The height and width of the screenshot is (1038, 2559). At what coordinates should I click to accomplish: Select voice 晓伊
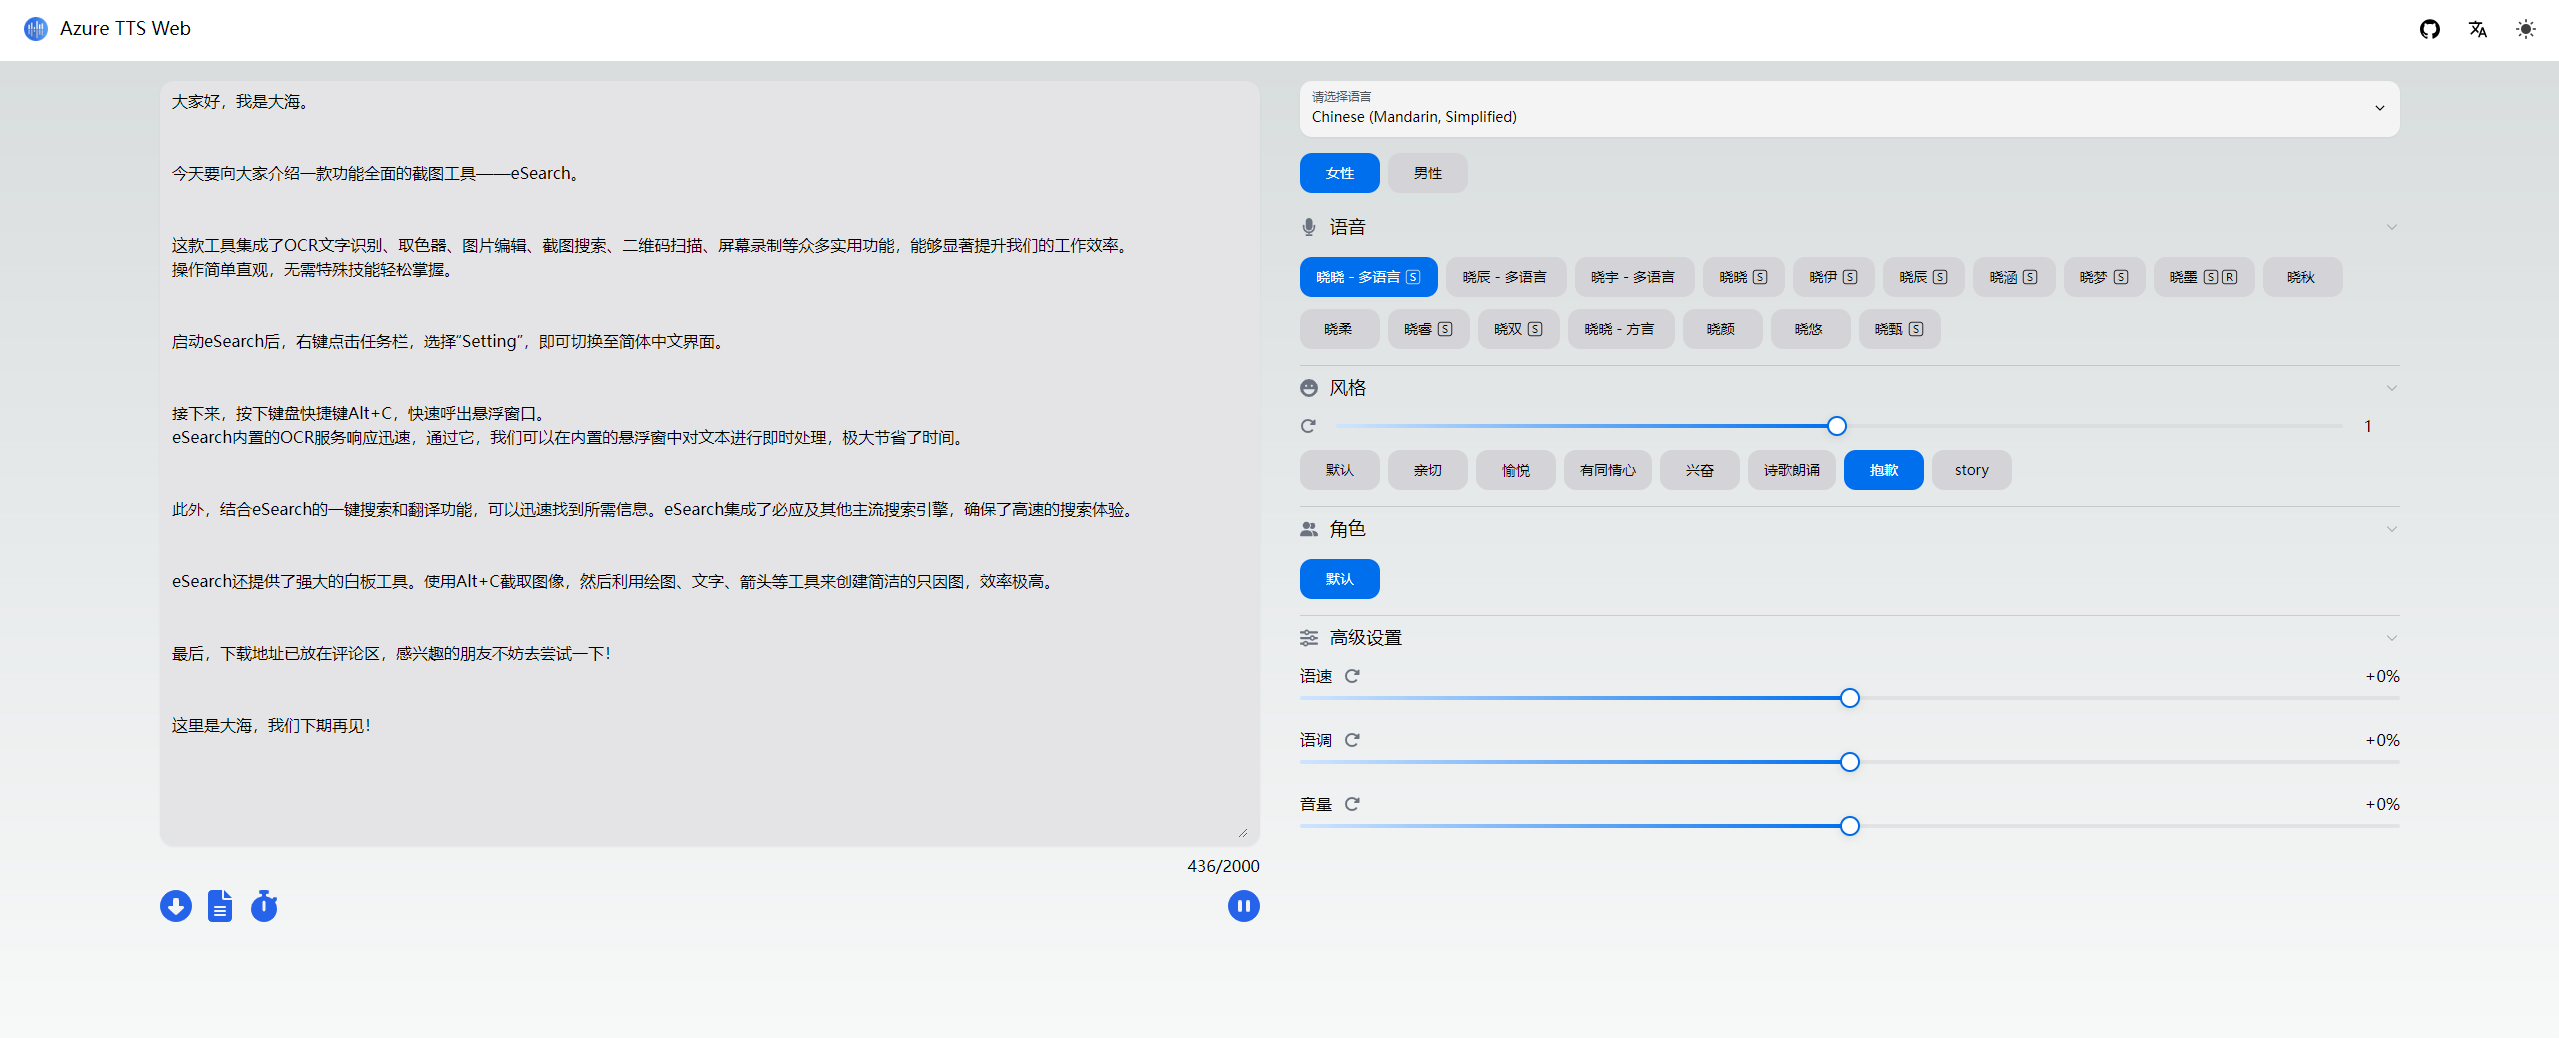pyautogui.click(x=1833, y=277)
